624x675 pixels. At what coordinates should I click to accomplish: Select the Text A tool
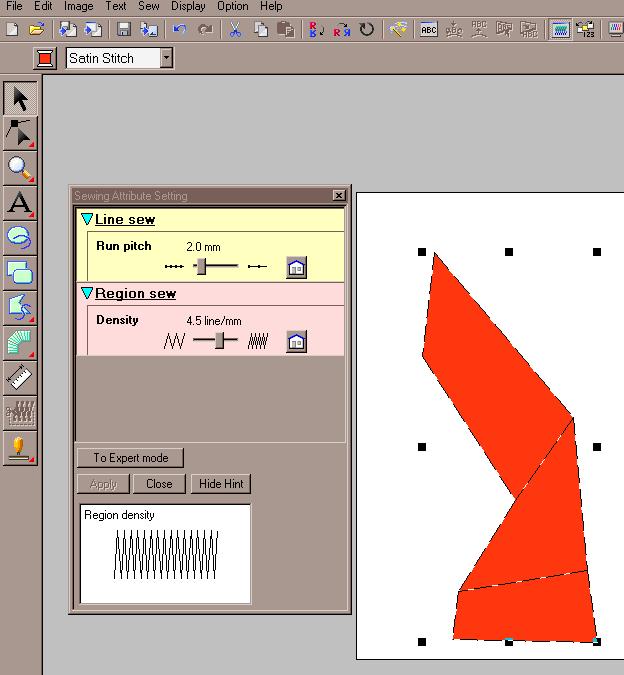pos(20,203)
